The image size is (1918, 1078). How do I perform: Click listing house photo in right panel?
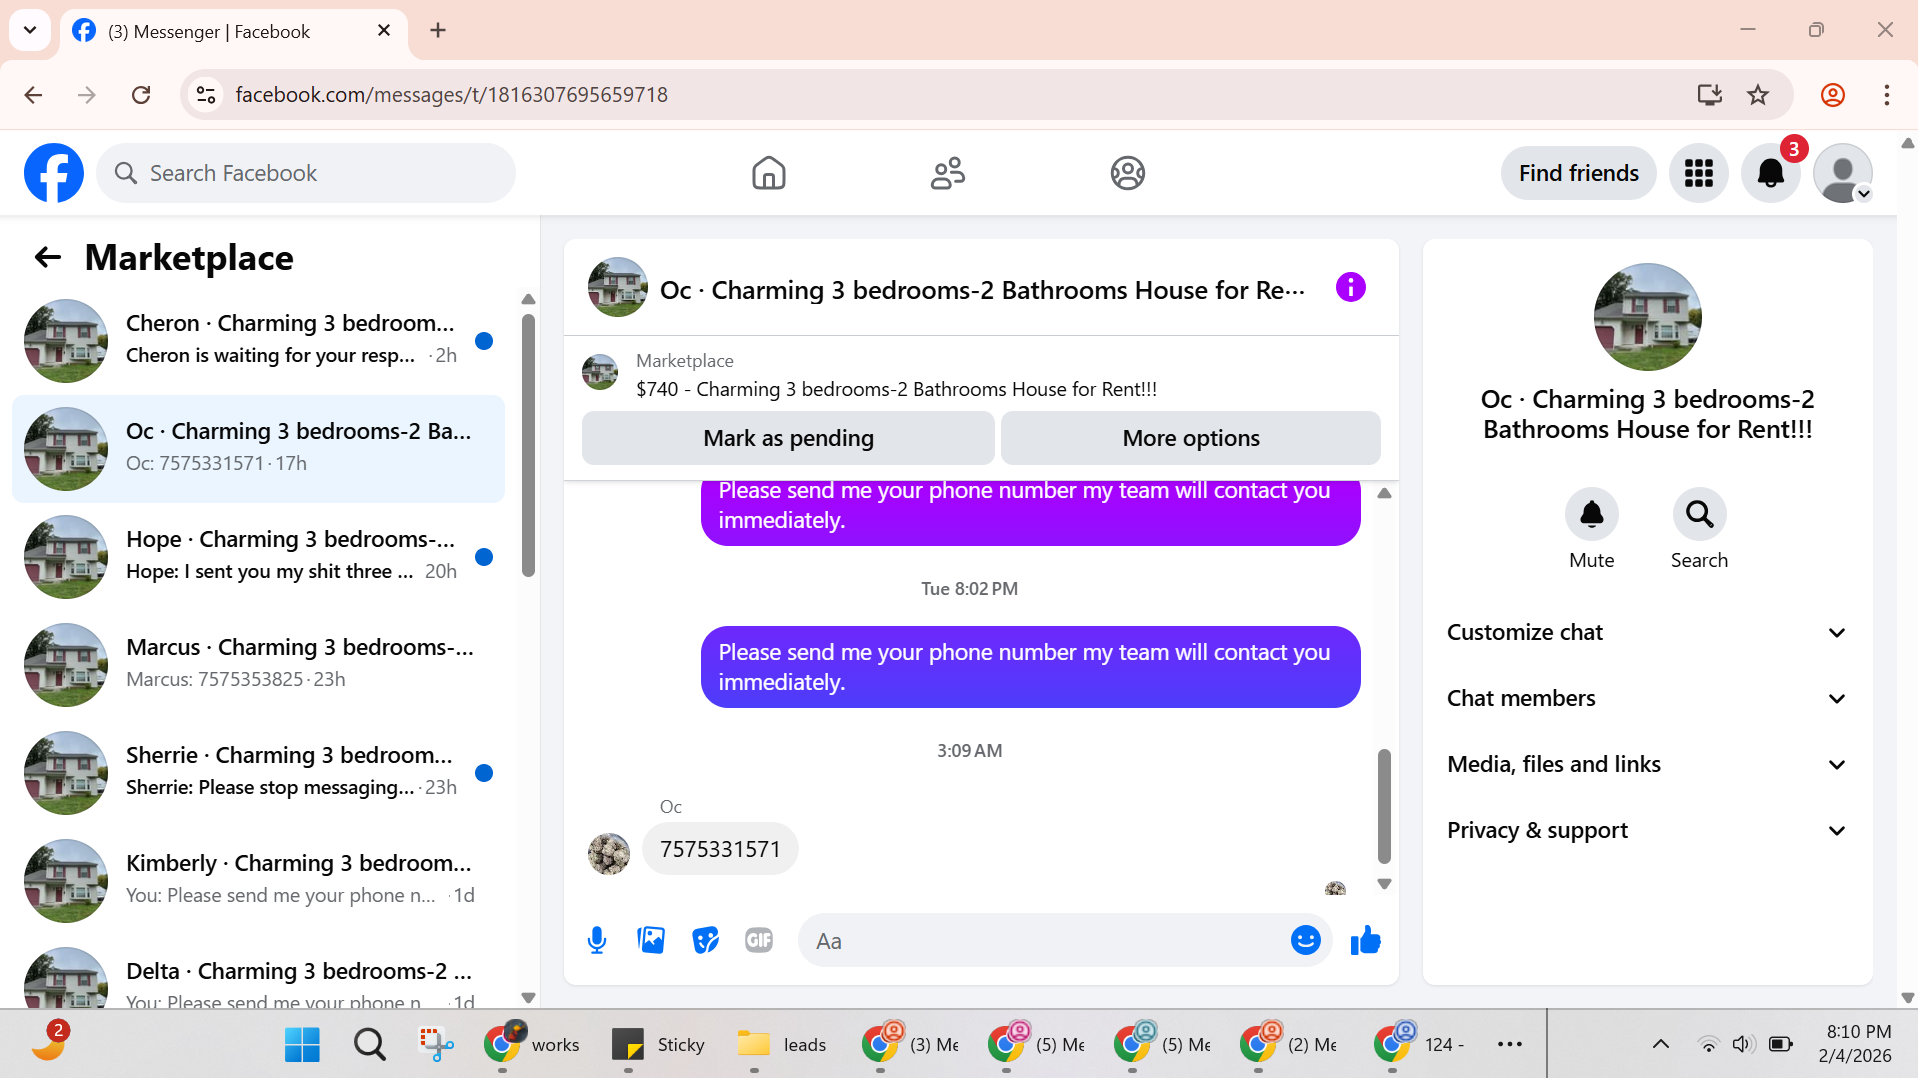pos(1647,317)
